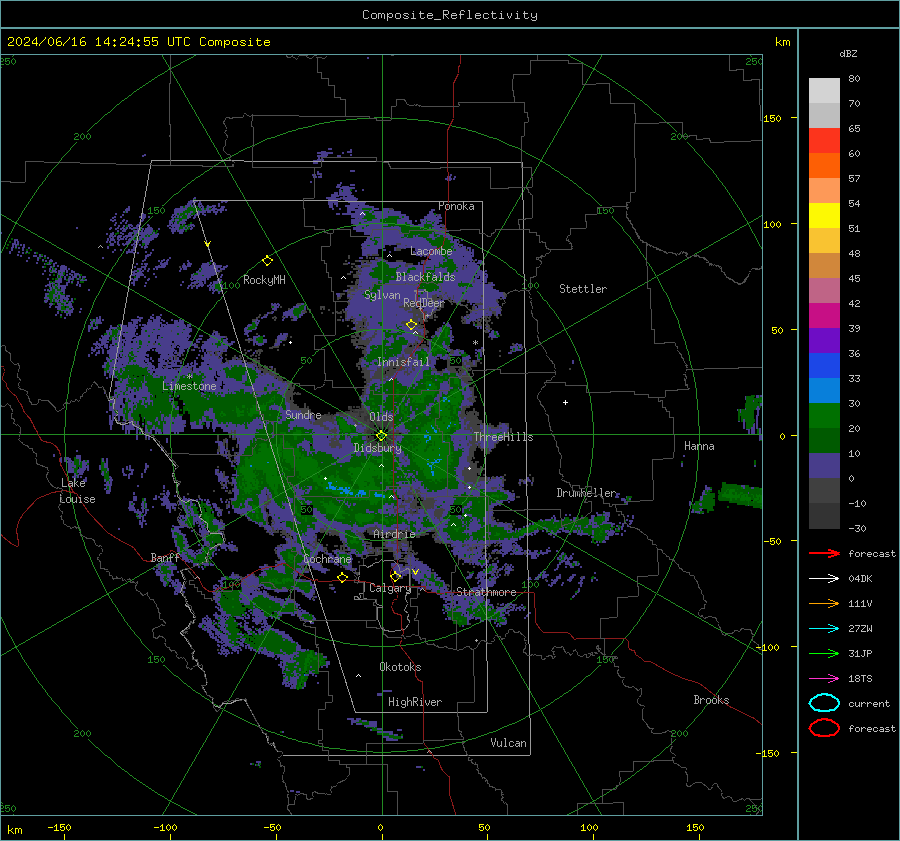Click the Vulcan label
The image size is (900, 841).
(x=508, y=743)
